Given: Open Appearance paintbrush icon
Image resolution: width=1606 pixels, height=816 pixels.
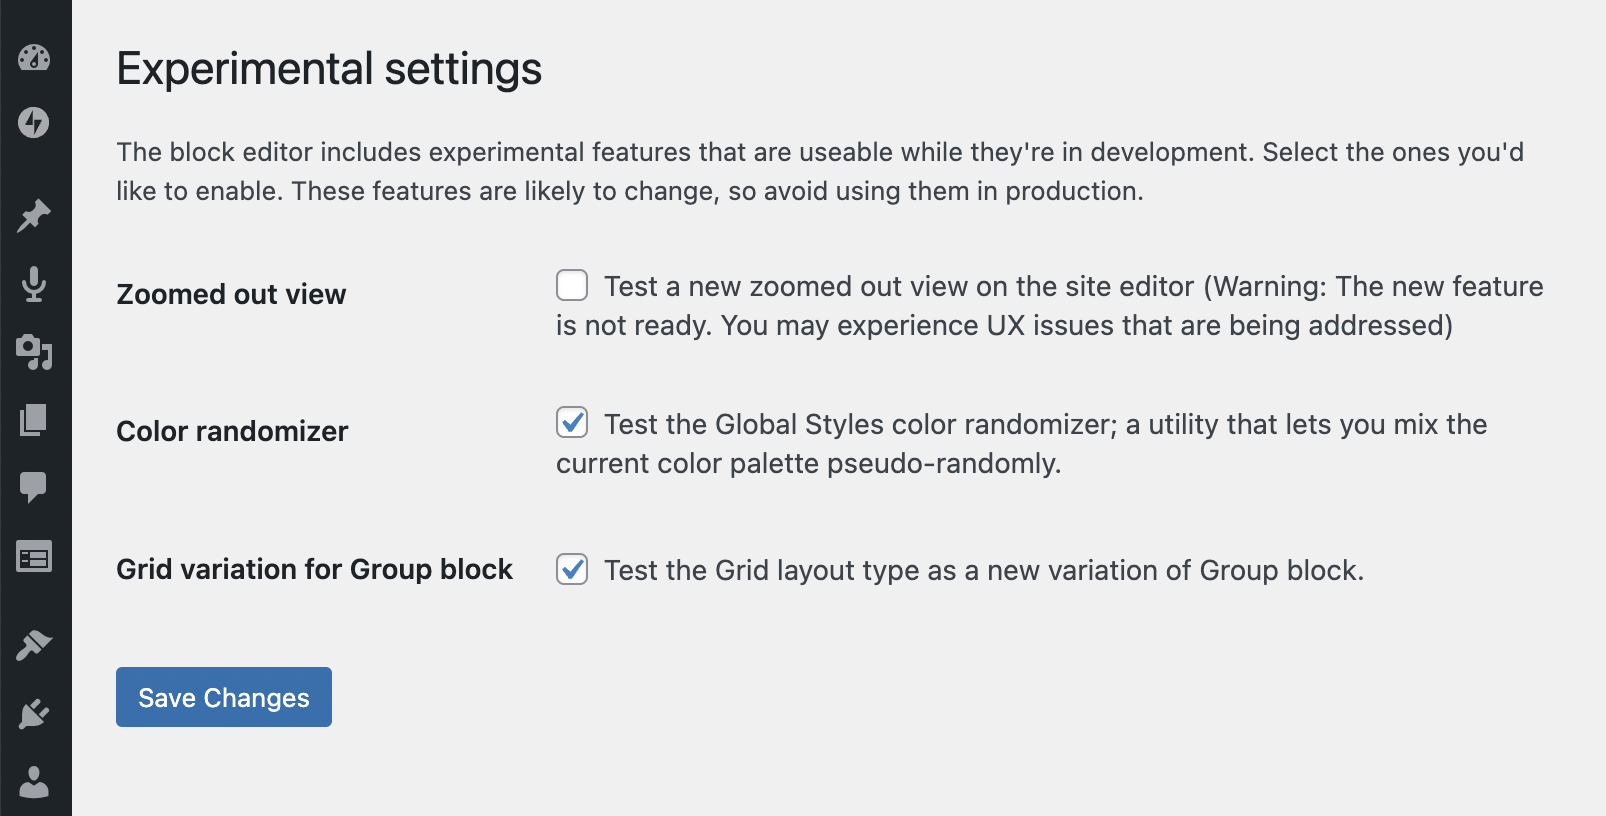Looking at the screenshot, I should pos(34,645).
